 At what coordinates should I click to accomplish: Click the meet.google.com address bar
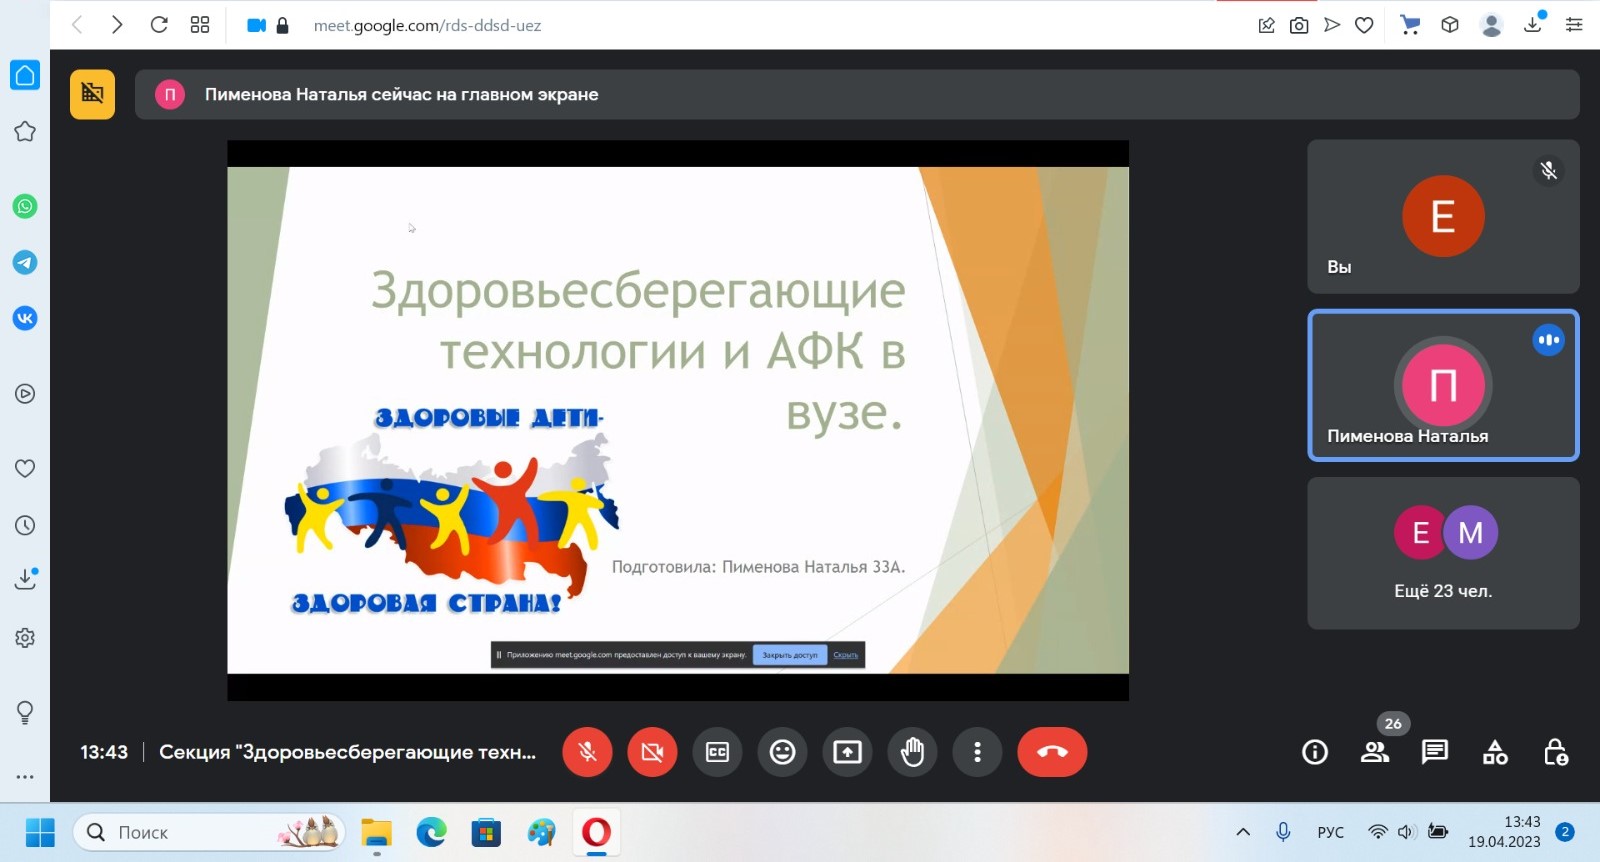427,25
